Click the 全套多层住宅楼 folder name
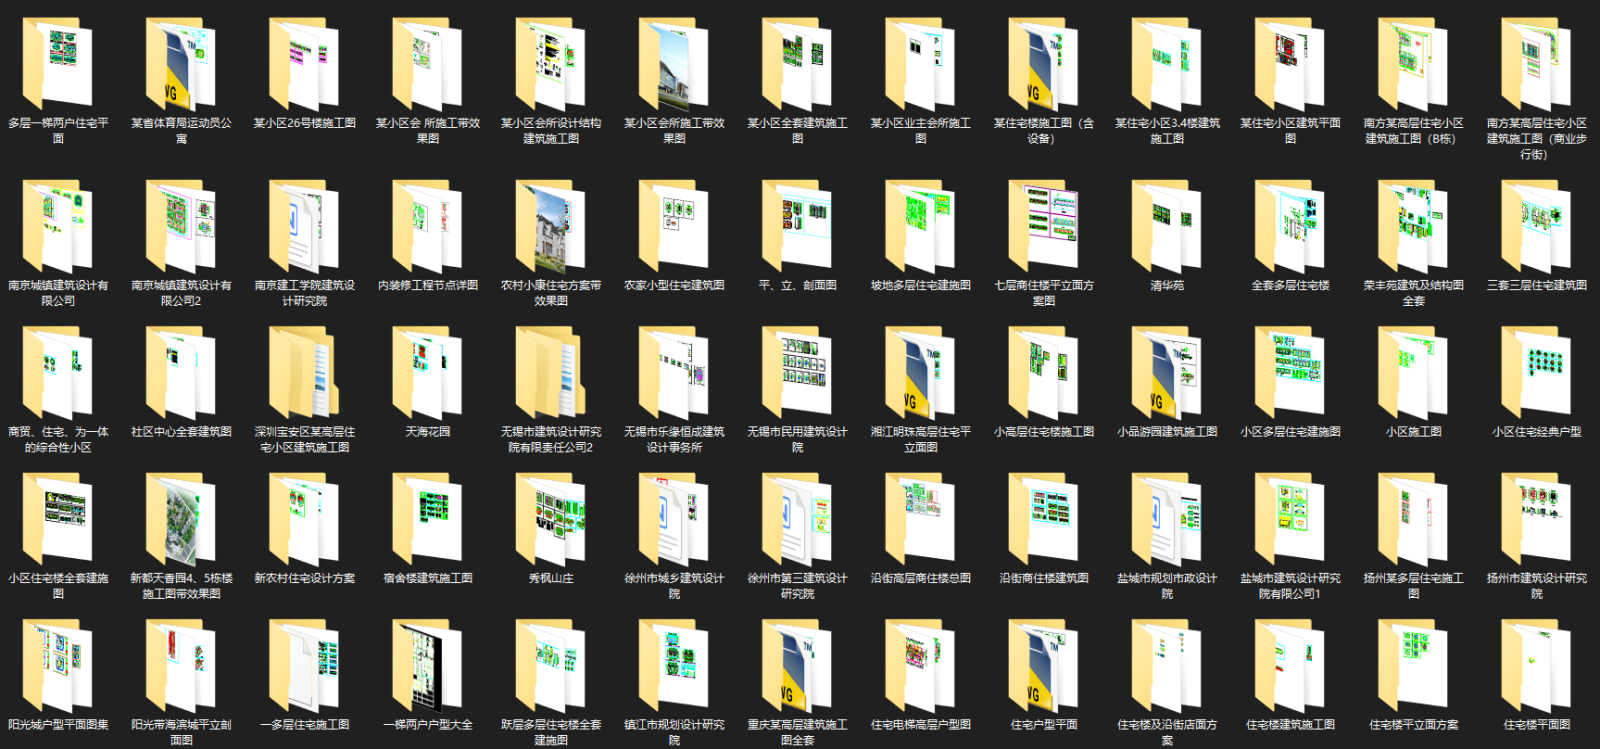1600x749 pixels. (1290, 285)
